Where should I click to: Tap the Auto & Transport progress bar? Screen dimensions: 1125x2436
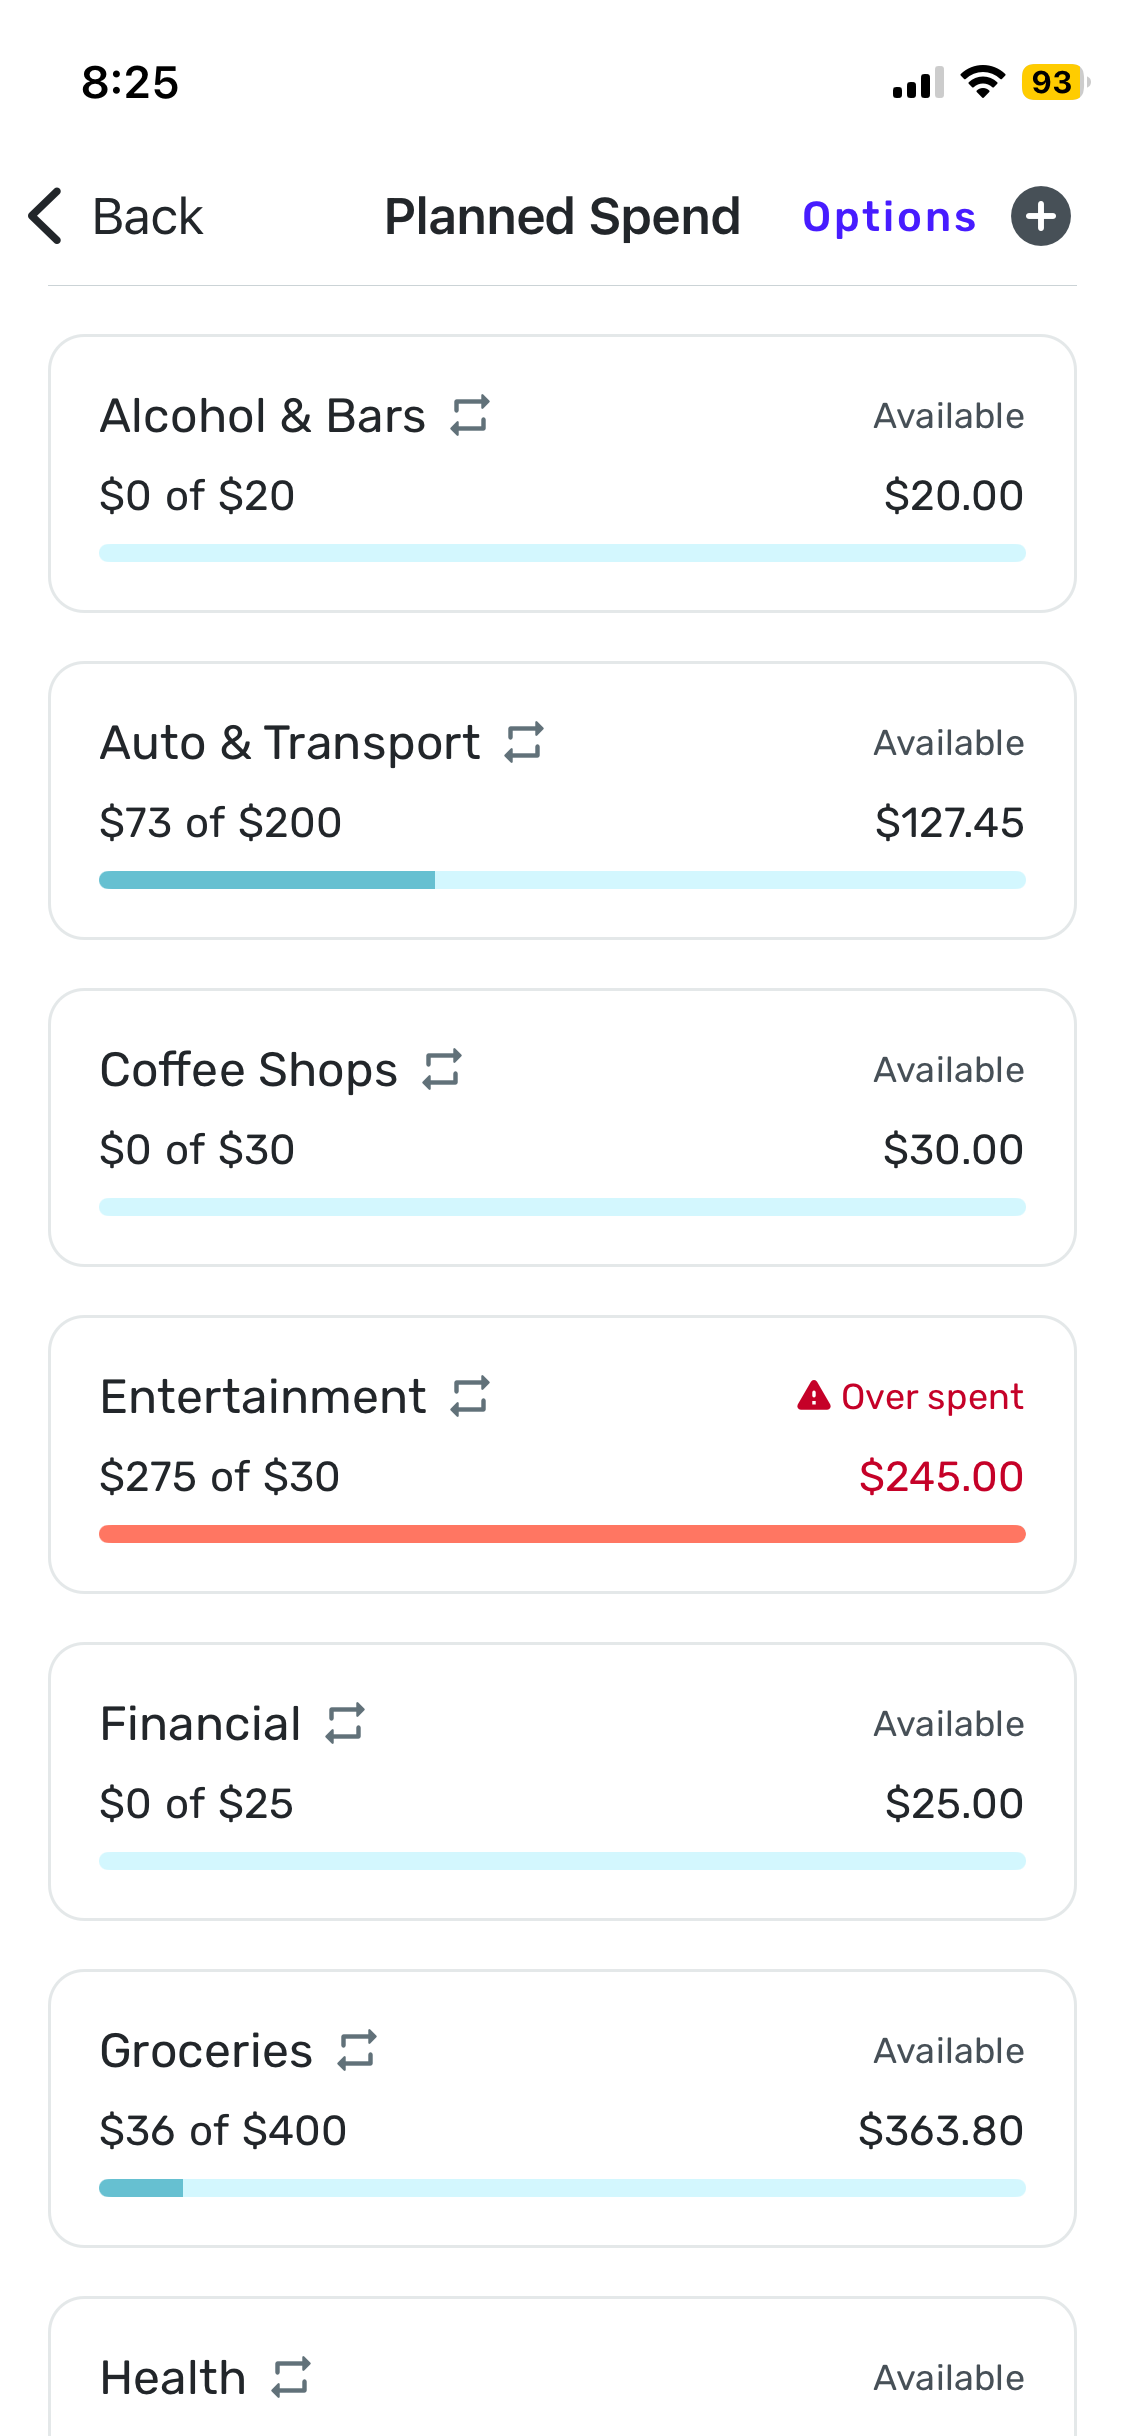[x=562, y=880]
